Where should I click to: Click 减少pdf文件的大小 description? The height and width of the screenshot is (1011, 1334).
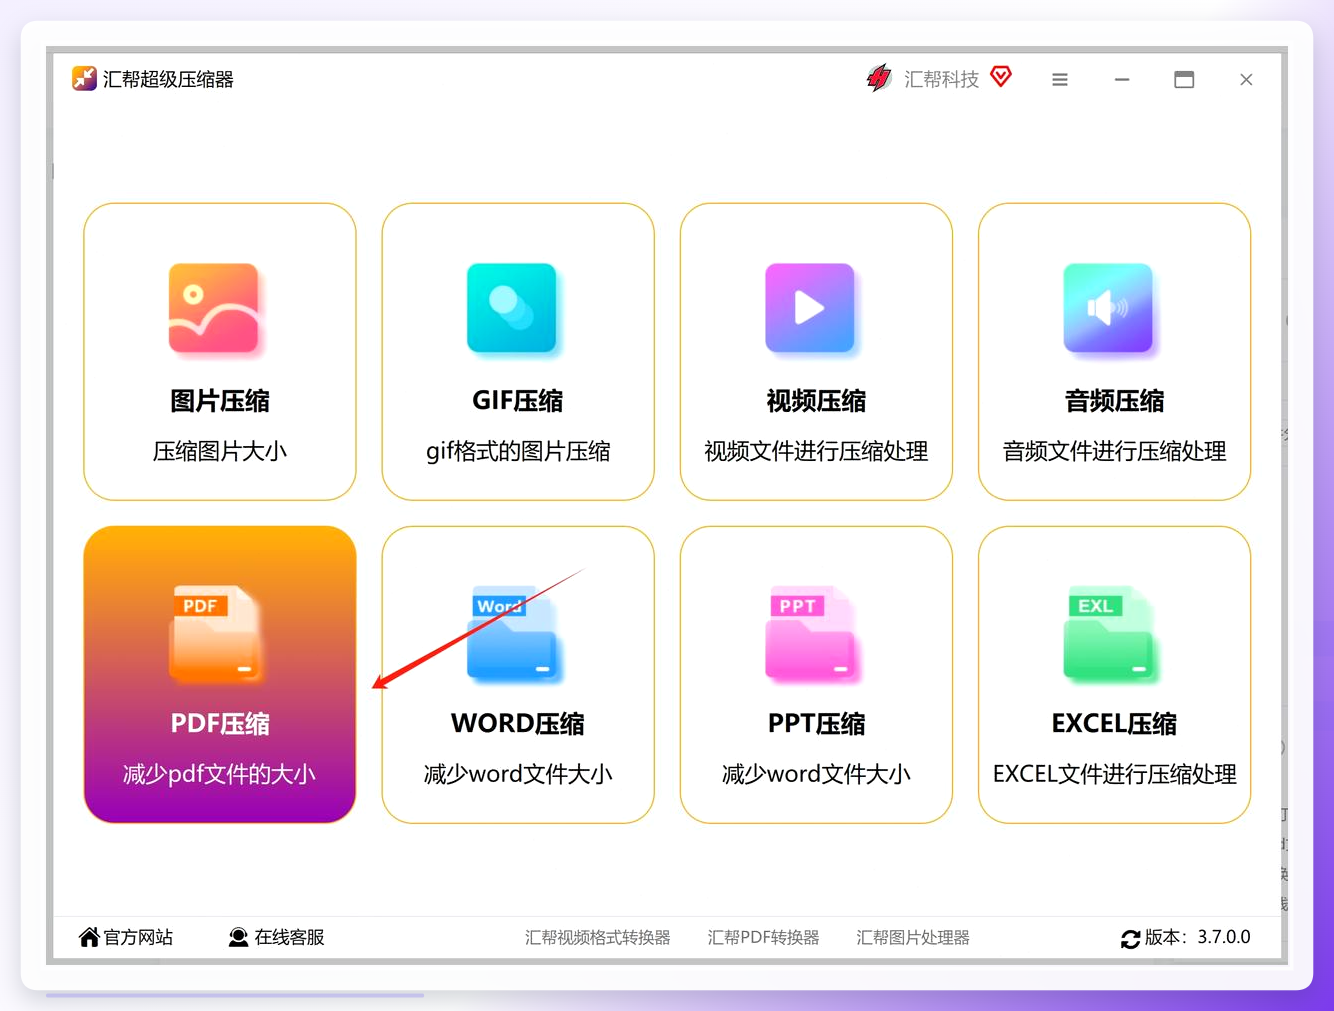(220, 774)
